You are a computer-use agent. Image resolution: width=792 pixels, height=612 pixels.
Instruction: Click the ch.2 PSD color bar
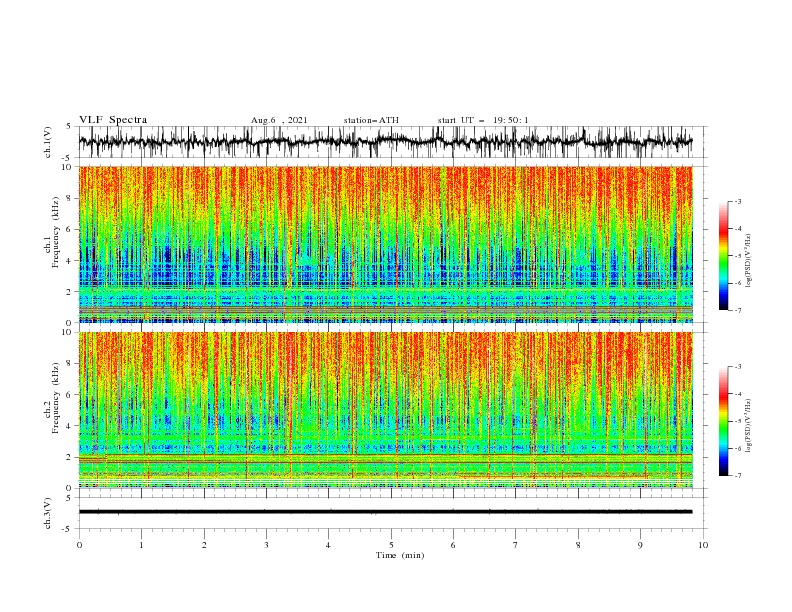pos(724,421)
